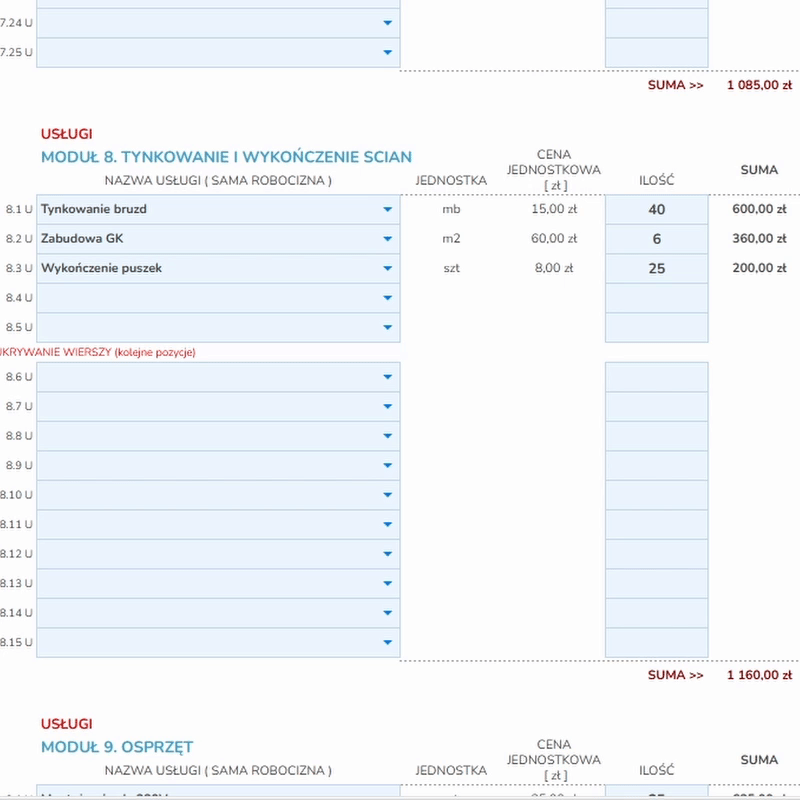Click Moduł 8 Tynkowanie section heading
This screenshot has height=800, width=800.
[x=226, y=157]
